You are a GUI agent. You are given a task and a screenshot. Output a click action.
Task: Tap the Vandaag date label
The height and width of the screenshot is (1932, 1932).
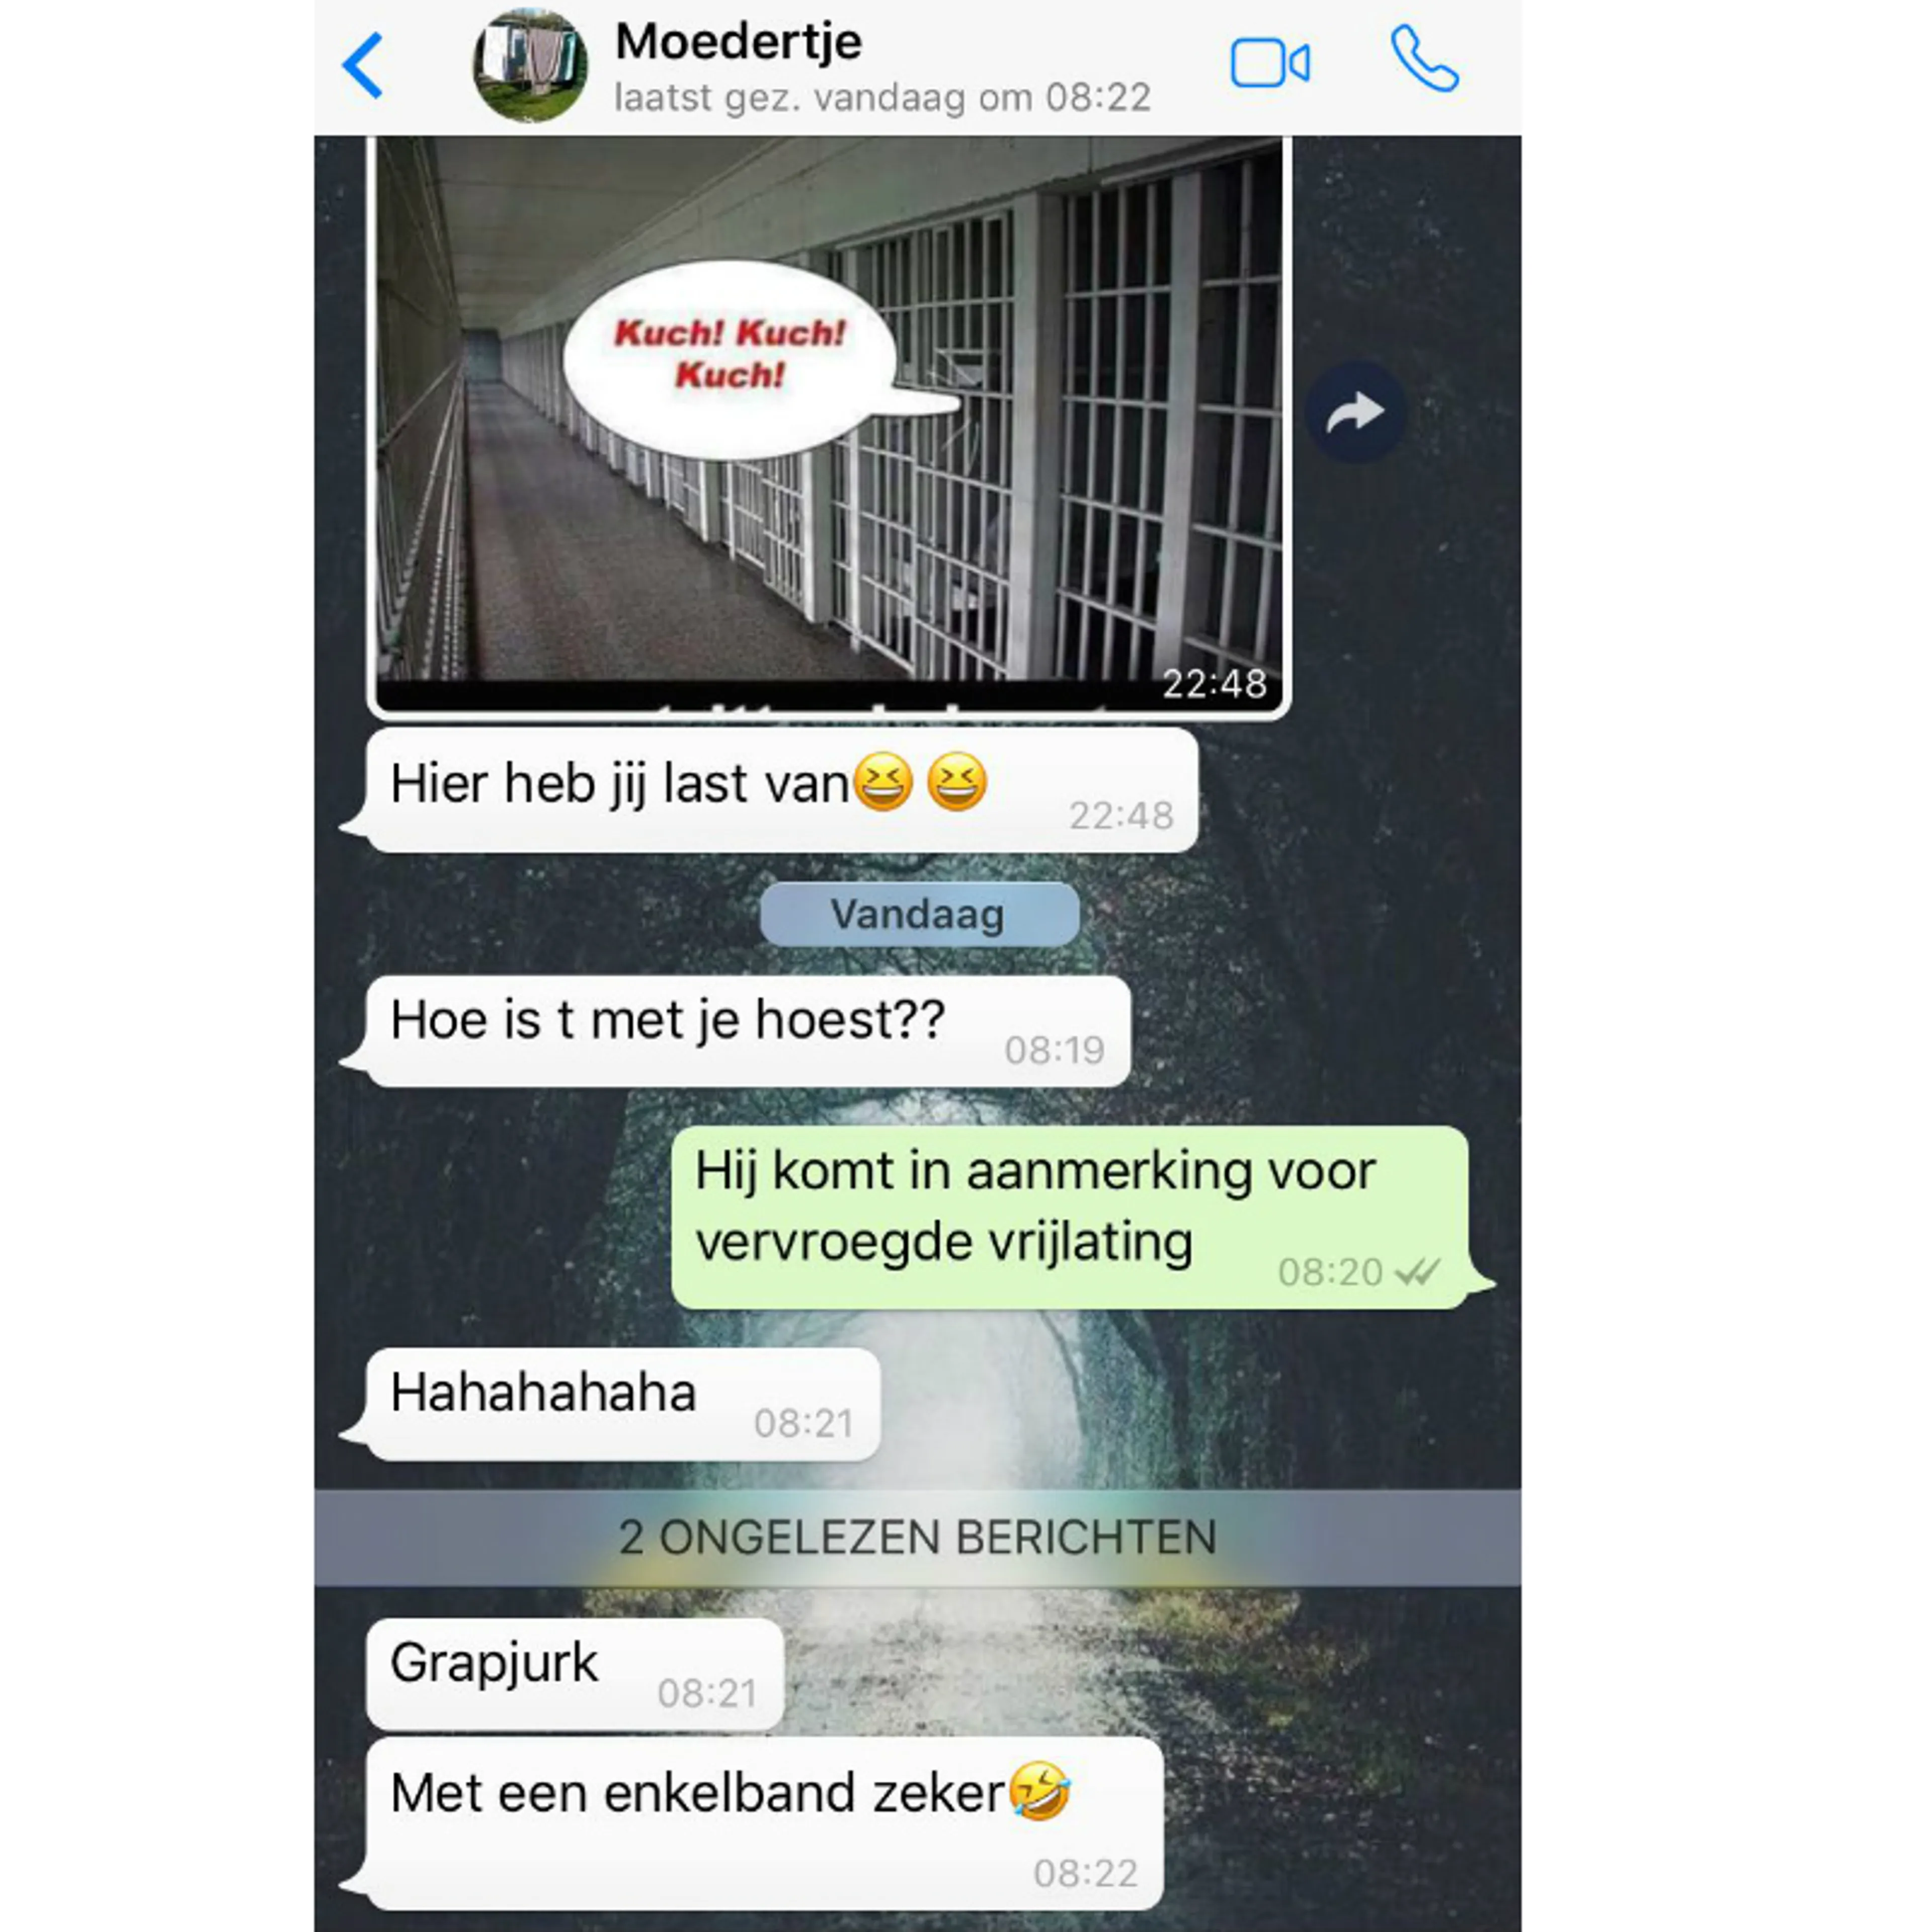919,914
